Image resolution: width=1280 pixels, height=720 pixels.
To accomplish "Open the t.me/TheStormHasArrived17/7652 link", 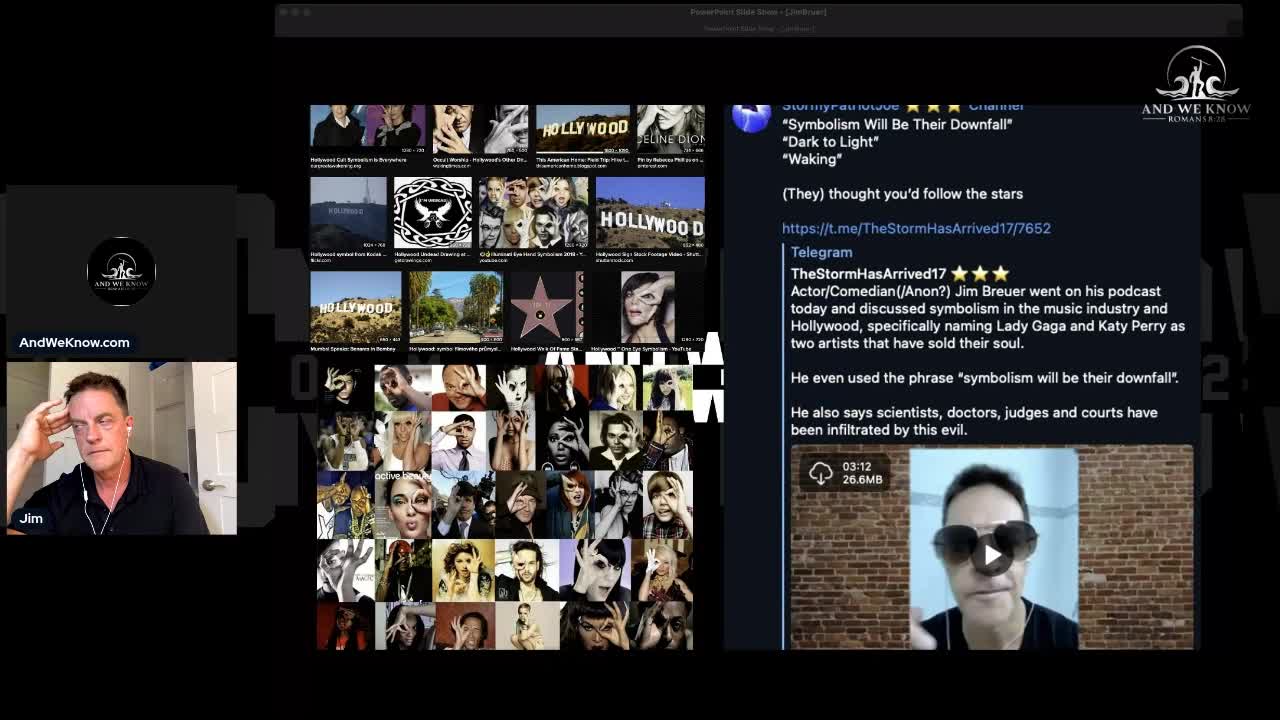I will [x=916, y=228].
